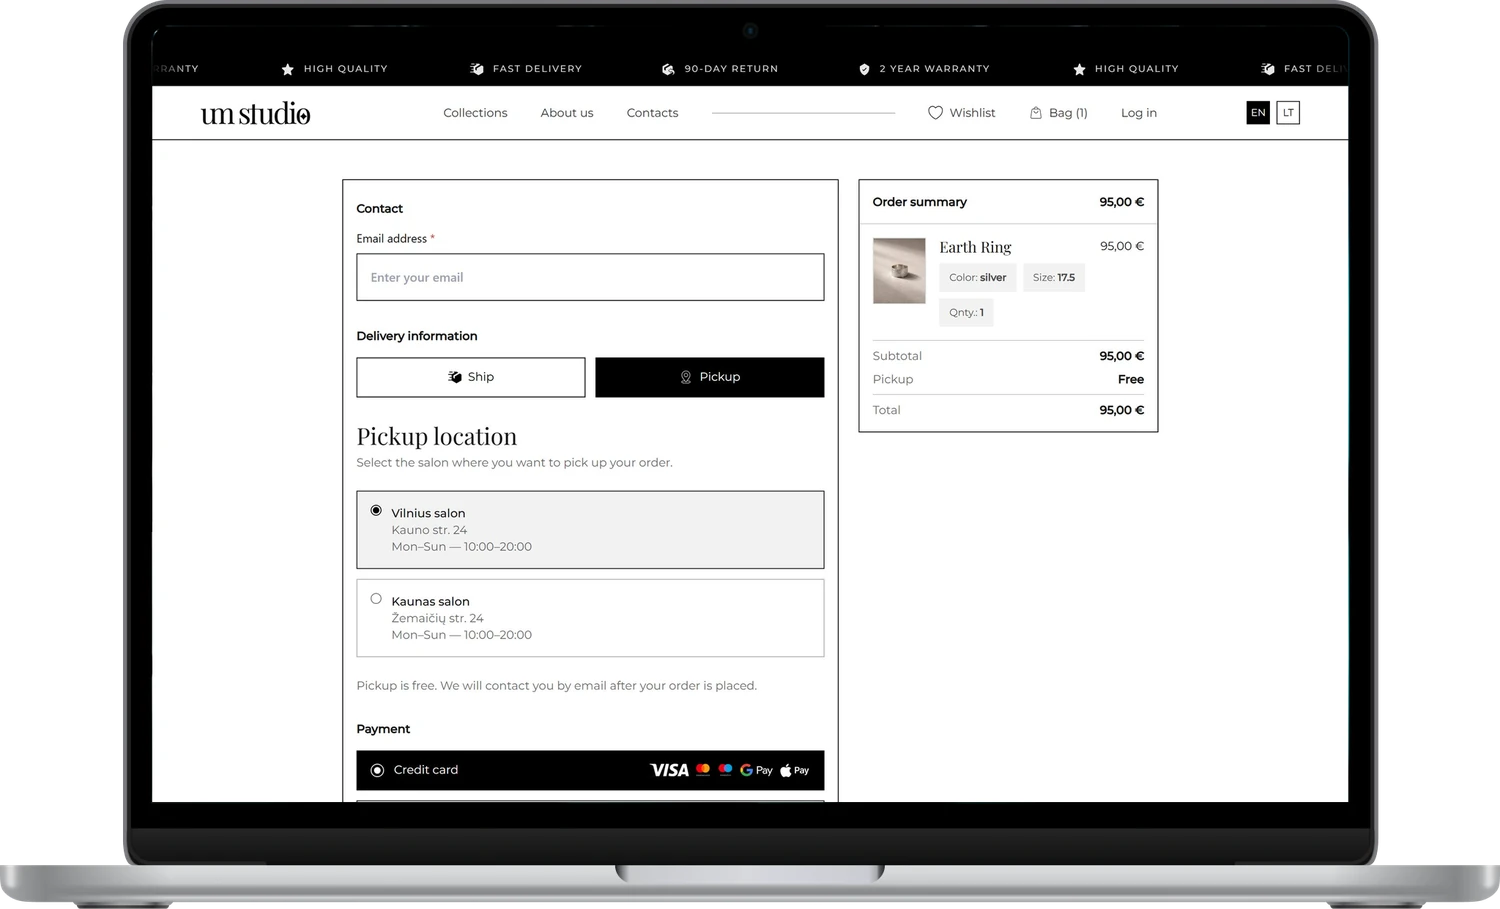
Task: Click the Pickup location heading
Action: pos(437,437)
